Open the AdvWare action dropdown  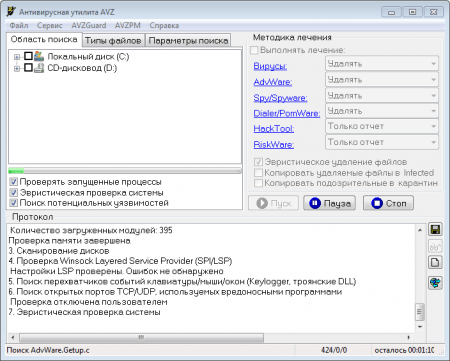pos(382,80)
